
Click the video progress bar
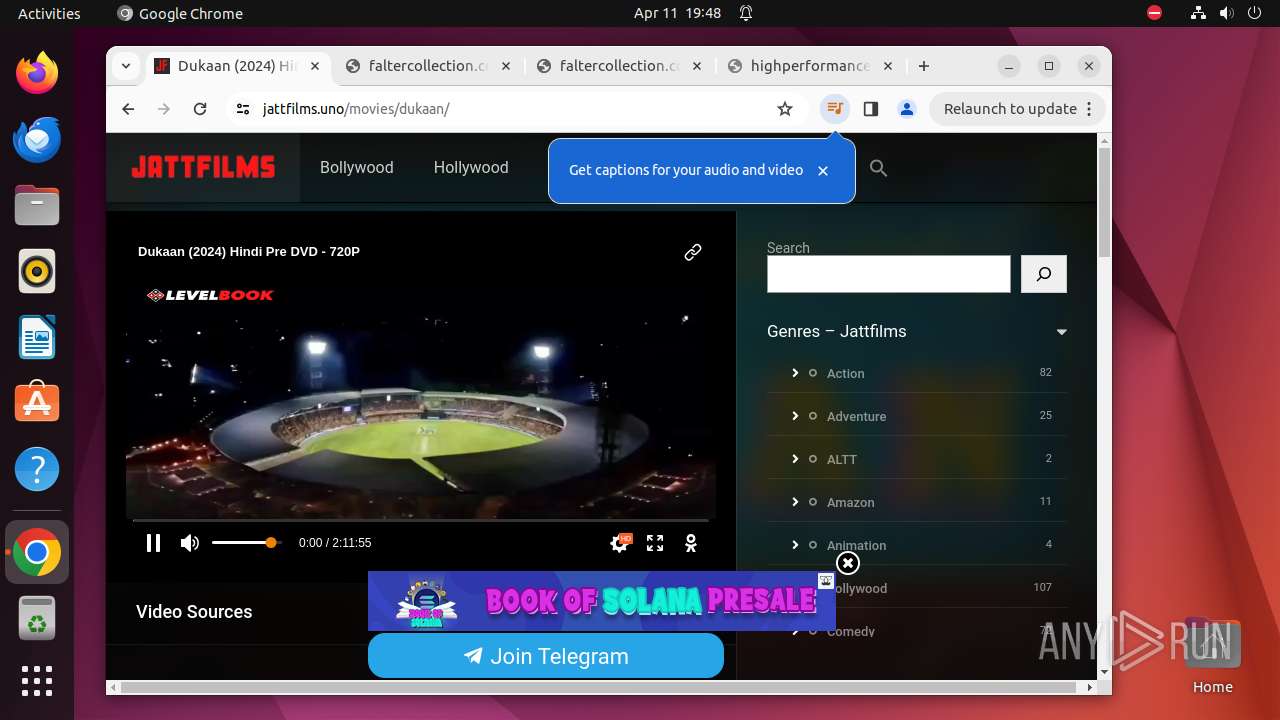(x=421, y=520)
